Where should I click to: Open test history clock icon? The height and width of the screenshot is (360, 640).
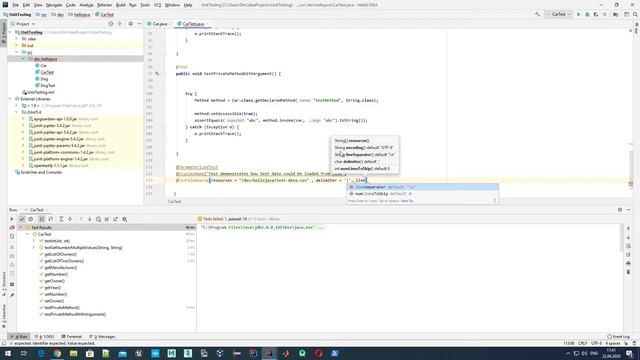[x=98, y=219]
